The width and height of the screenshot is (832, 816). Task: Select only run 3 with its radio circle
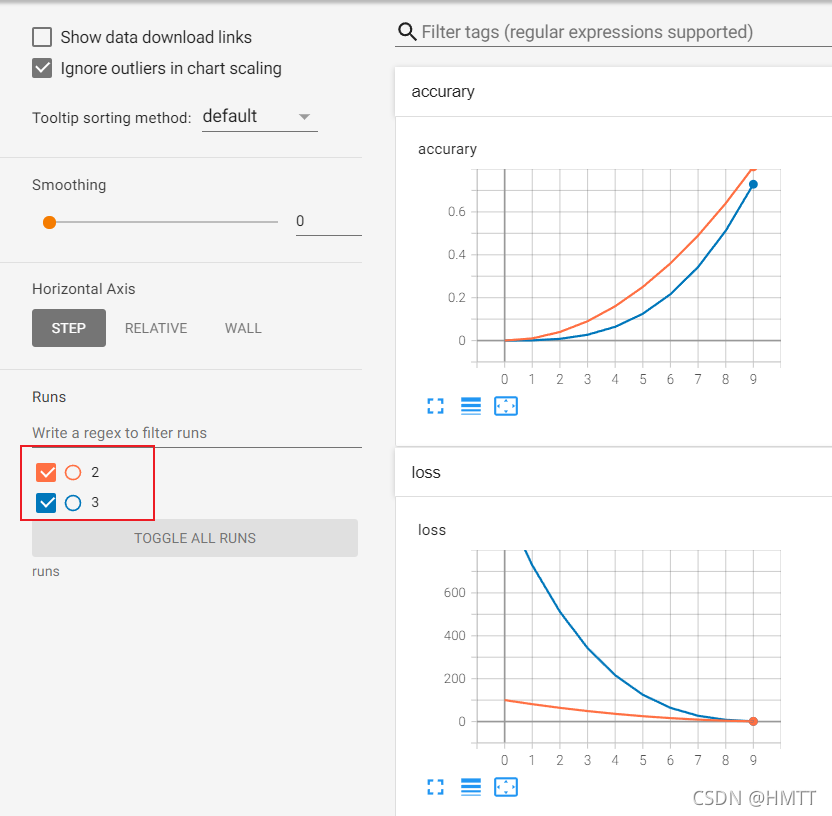coord(73,502)
